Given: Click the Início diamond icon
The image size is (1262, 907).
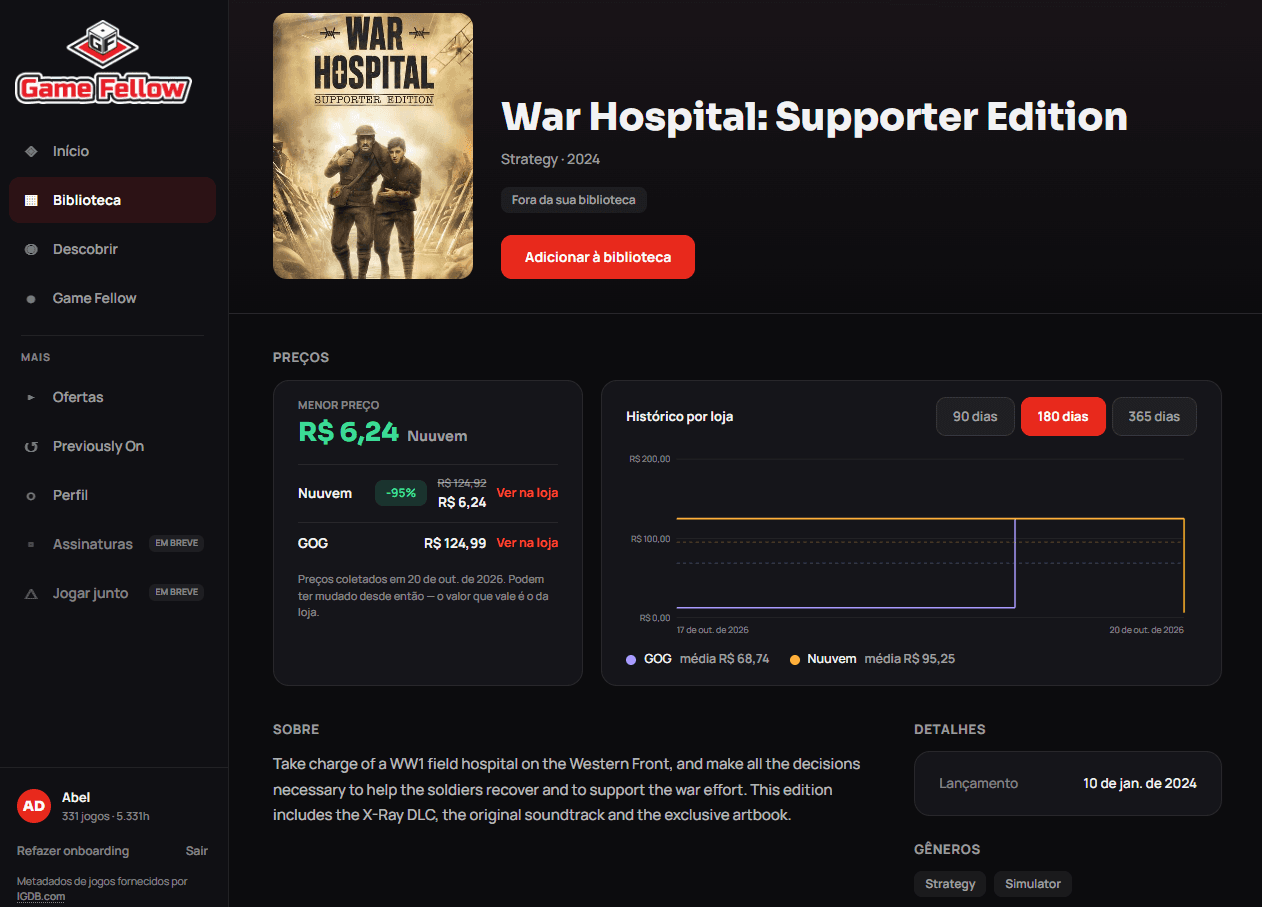Looking at the screenshot, I should 31,151.
